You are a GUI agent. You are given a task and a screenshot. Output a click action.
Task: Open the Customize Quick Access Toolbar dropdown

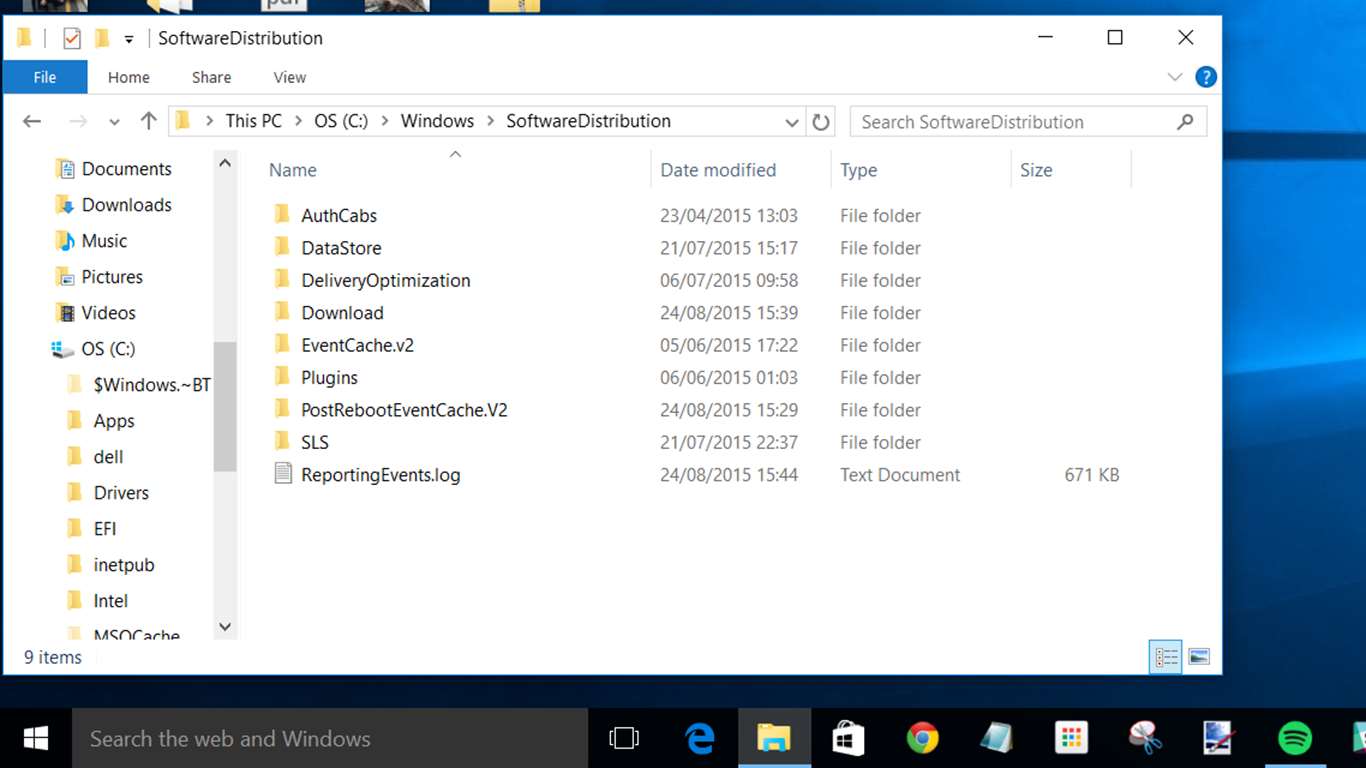click(x=129, y=39)
